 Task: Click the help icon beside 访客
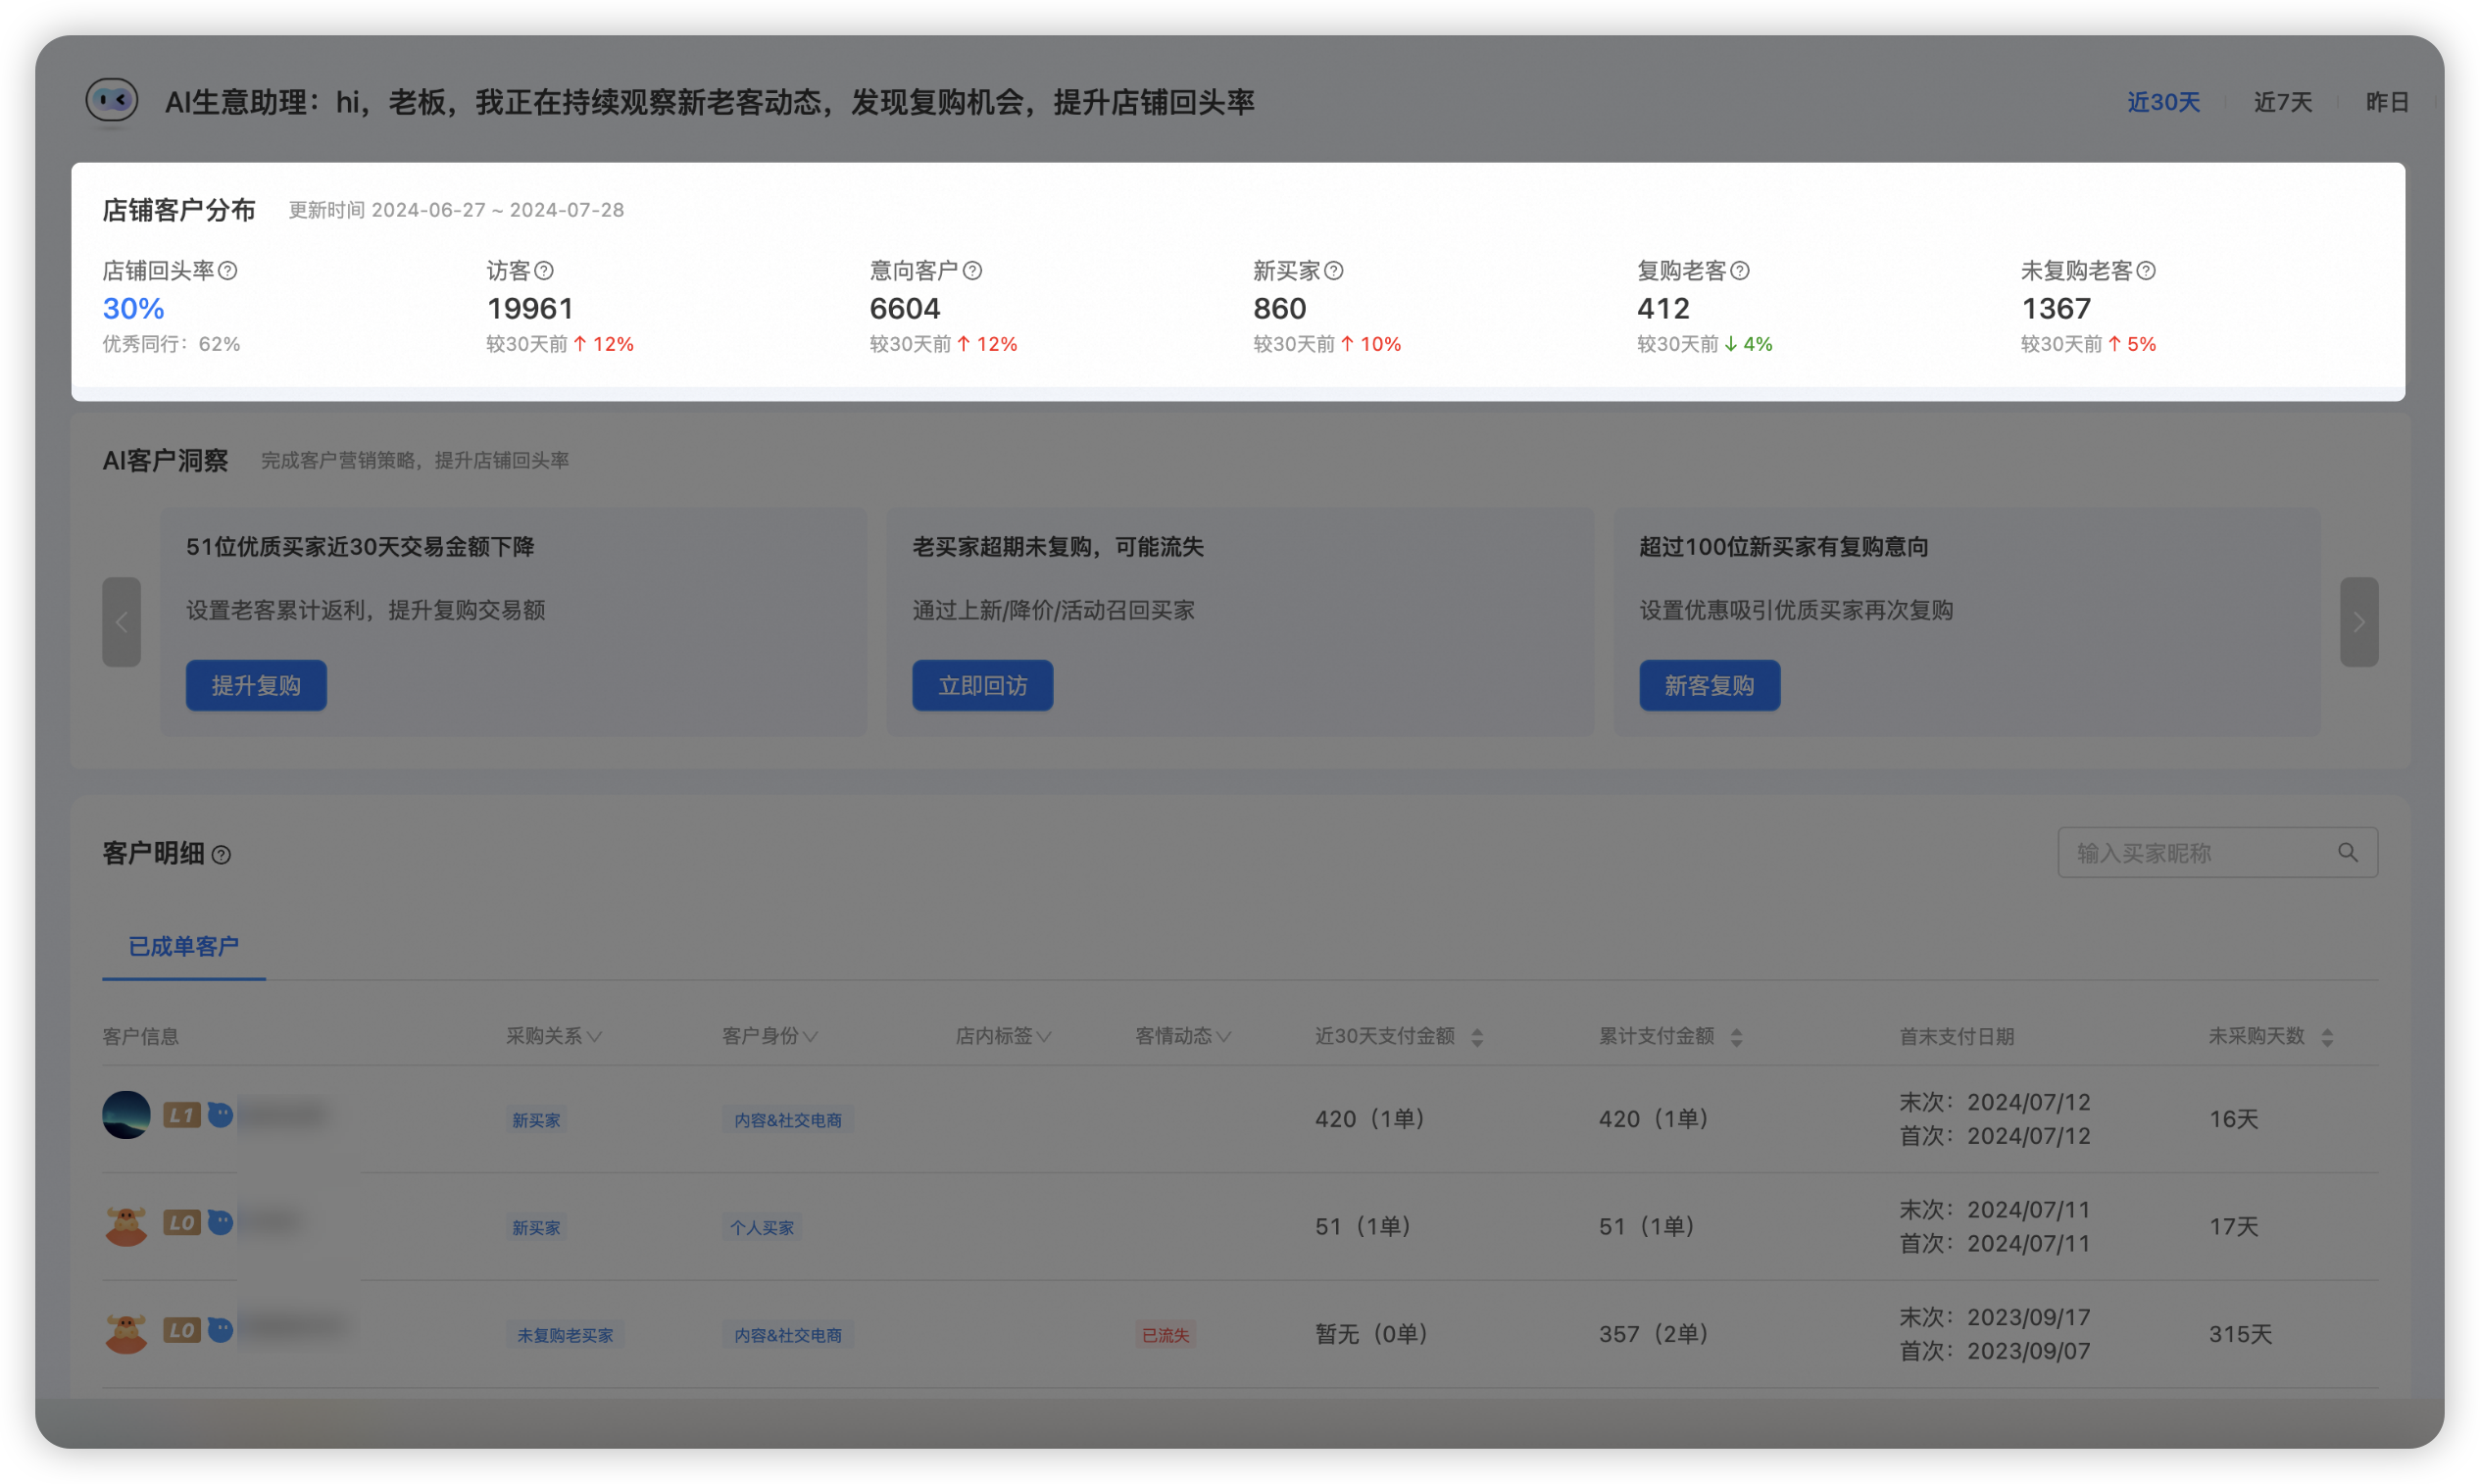point(544,270)
